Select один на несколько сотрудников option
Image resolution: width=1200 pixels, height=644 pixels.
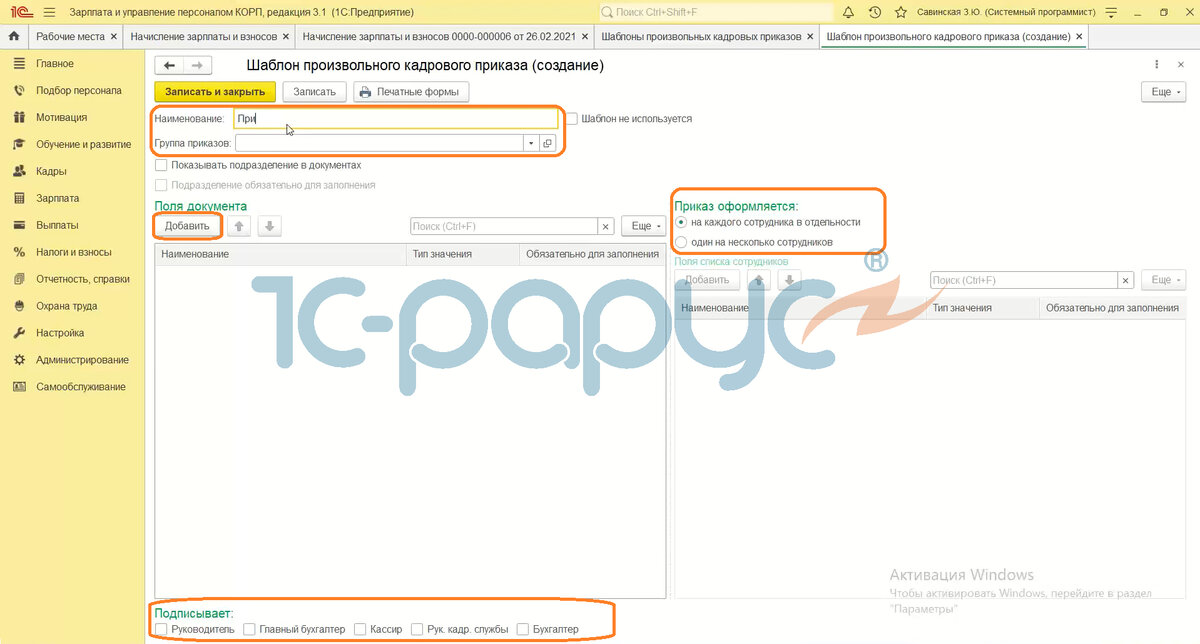pyautogui.click(x=682, y=242)
